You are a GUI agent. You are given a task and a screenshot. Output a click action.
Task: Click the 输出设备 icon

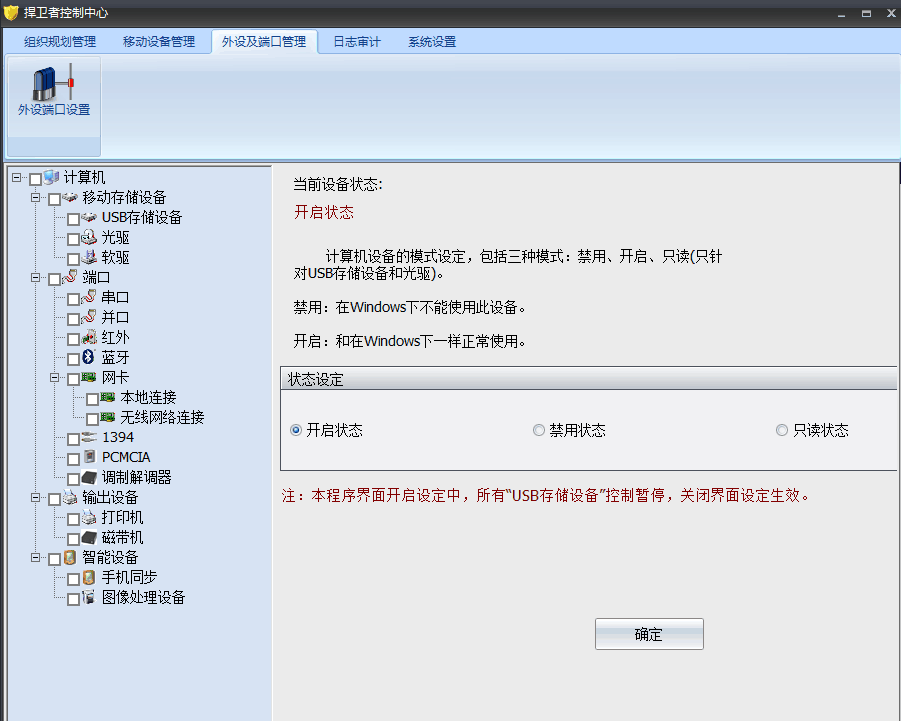pyautogui.click(x=70, y=497)
